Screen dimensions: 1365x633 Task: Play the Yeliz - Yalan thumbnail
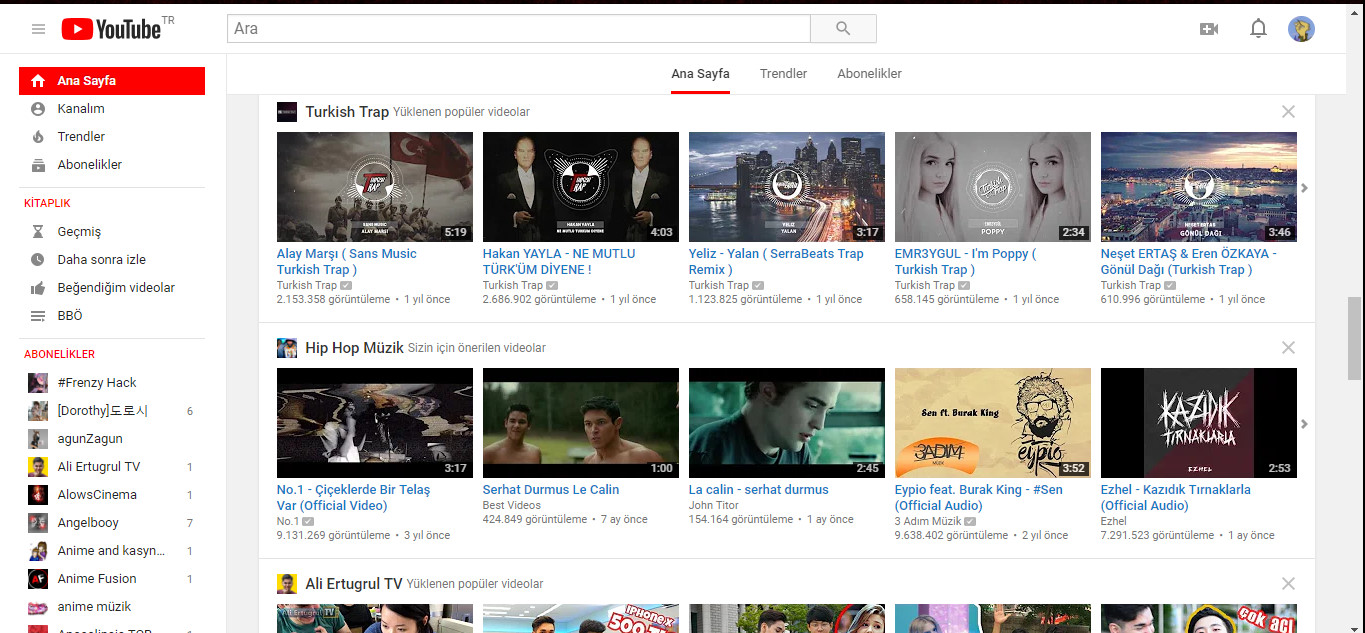[787, 187]
